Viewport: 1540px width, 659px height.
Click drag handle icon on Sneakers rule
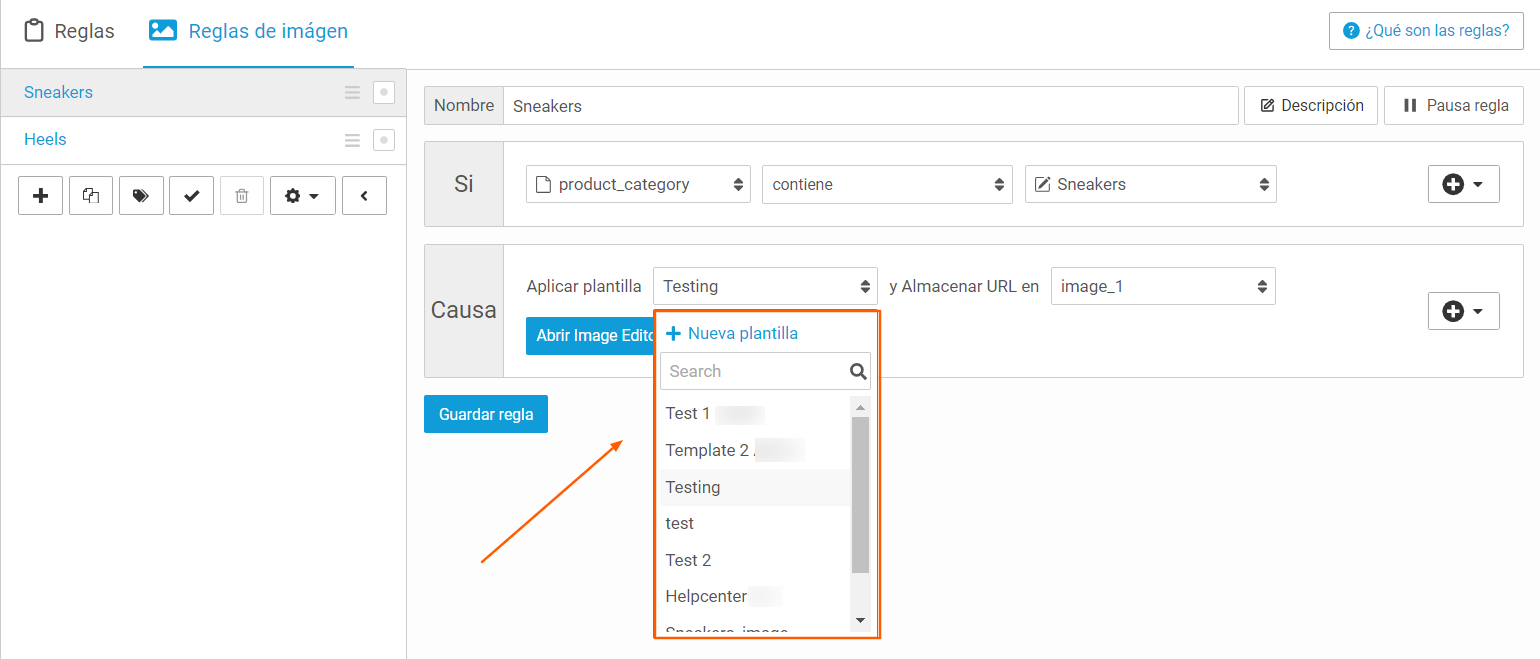(x=352, y=93)
